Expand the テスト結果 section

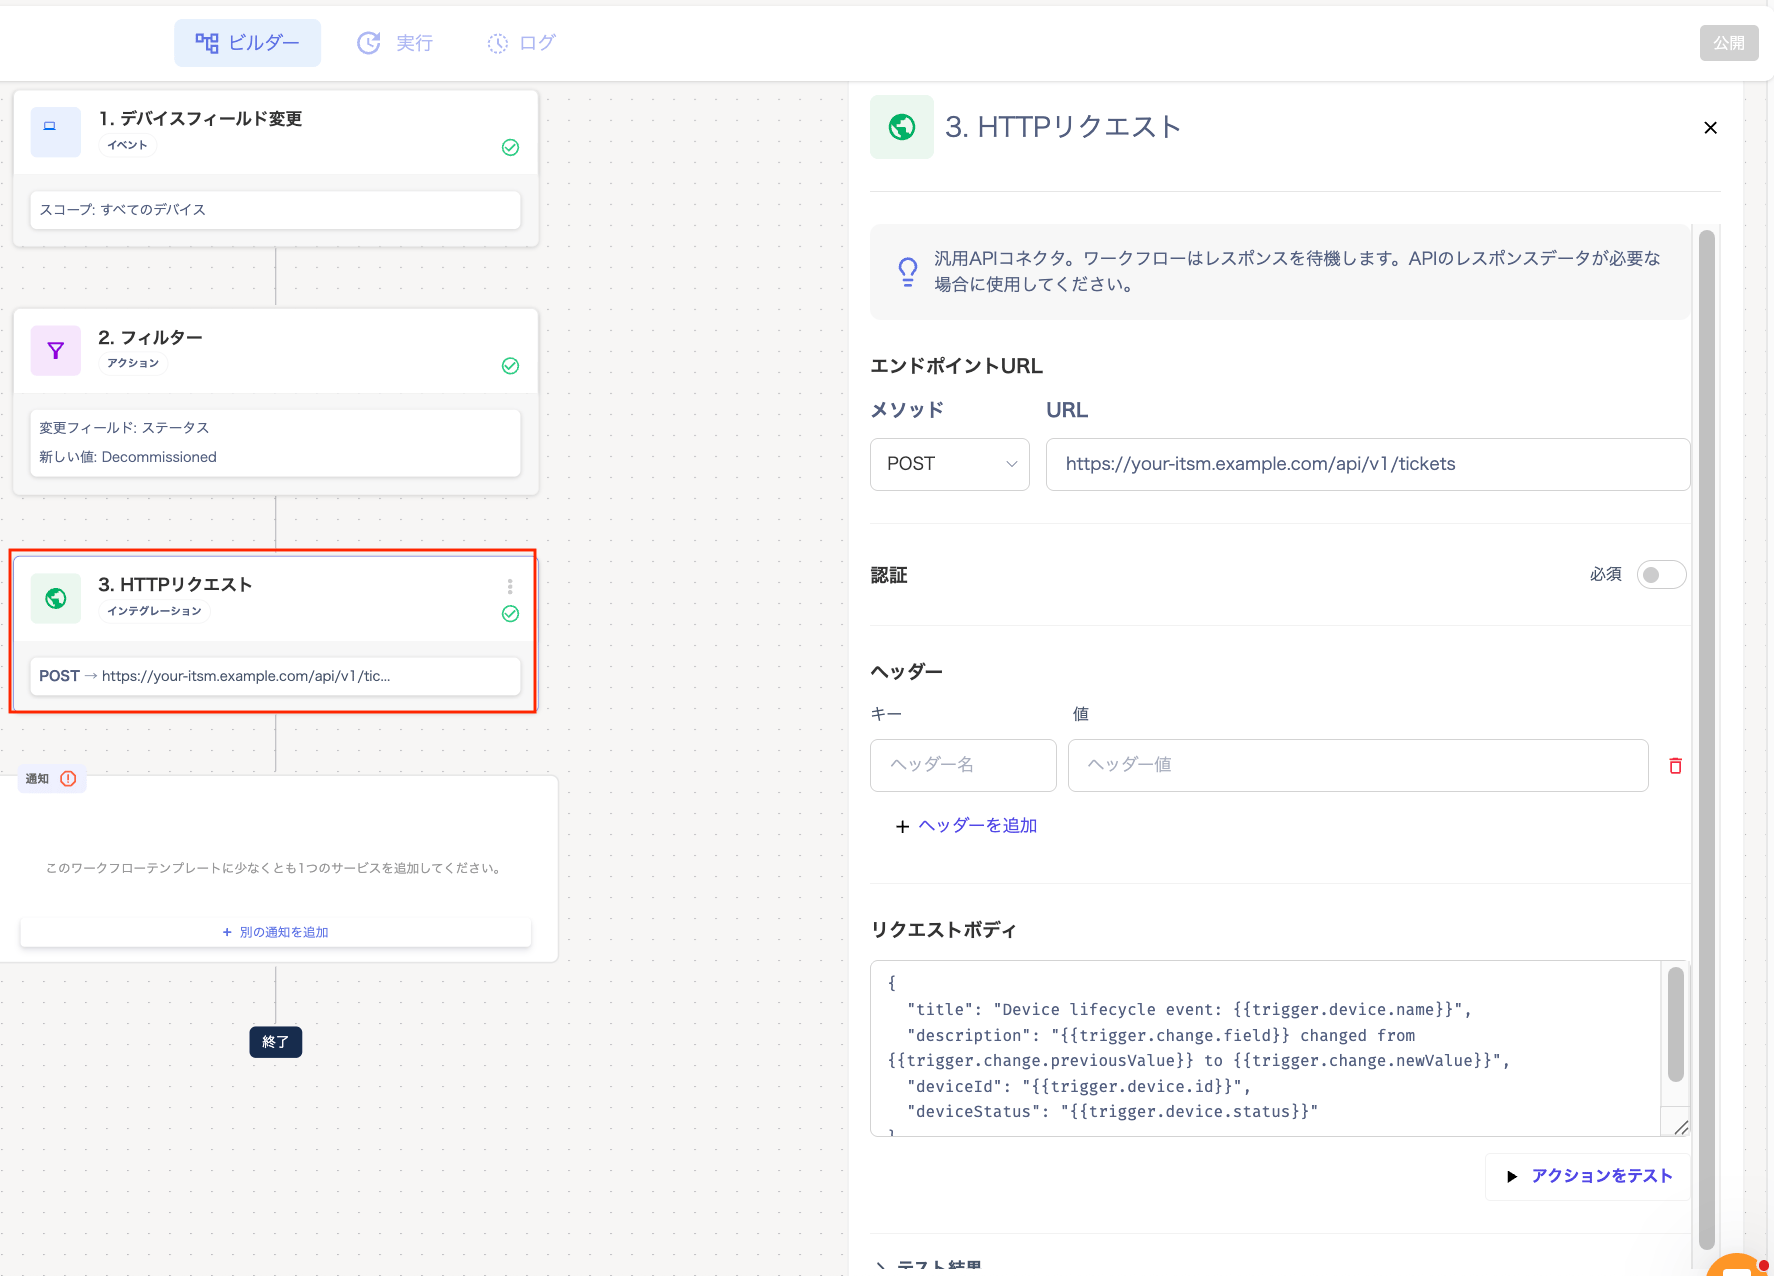tap(930, 1266)
